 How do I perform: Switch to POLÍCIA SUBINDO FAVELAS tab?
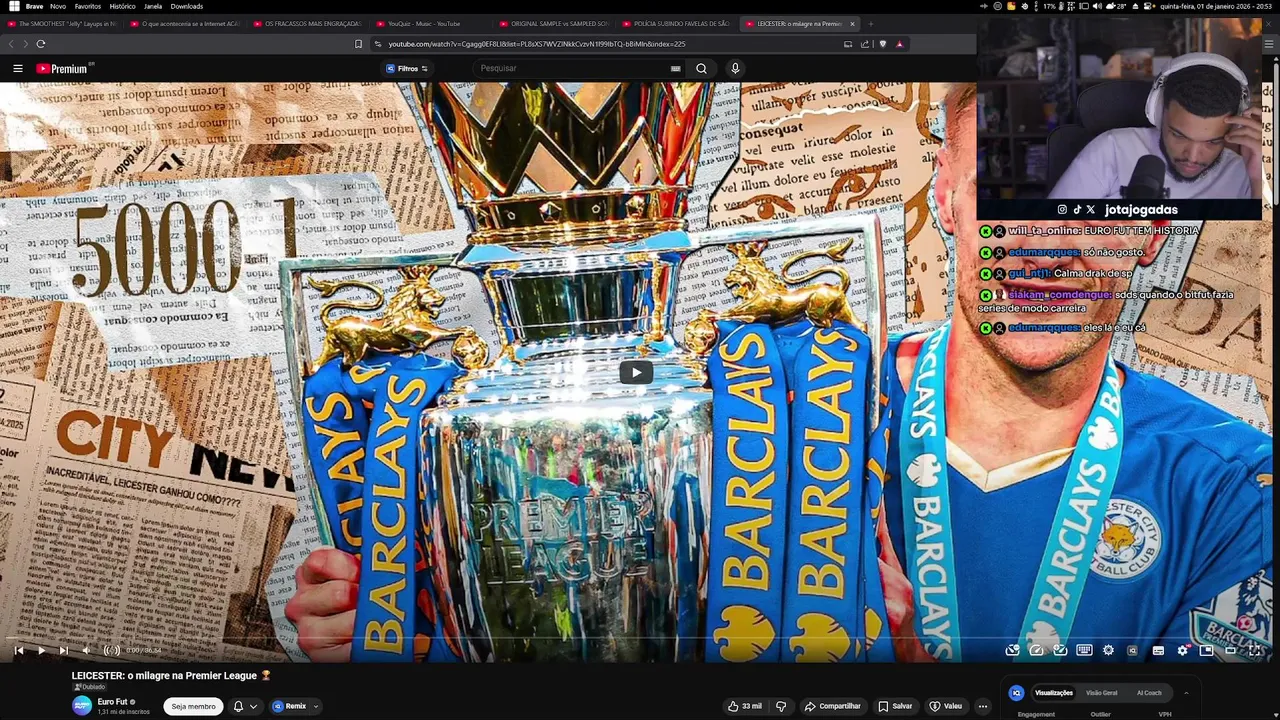676,23
